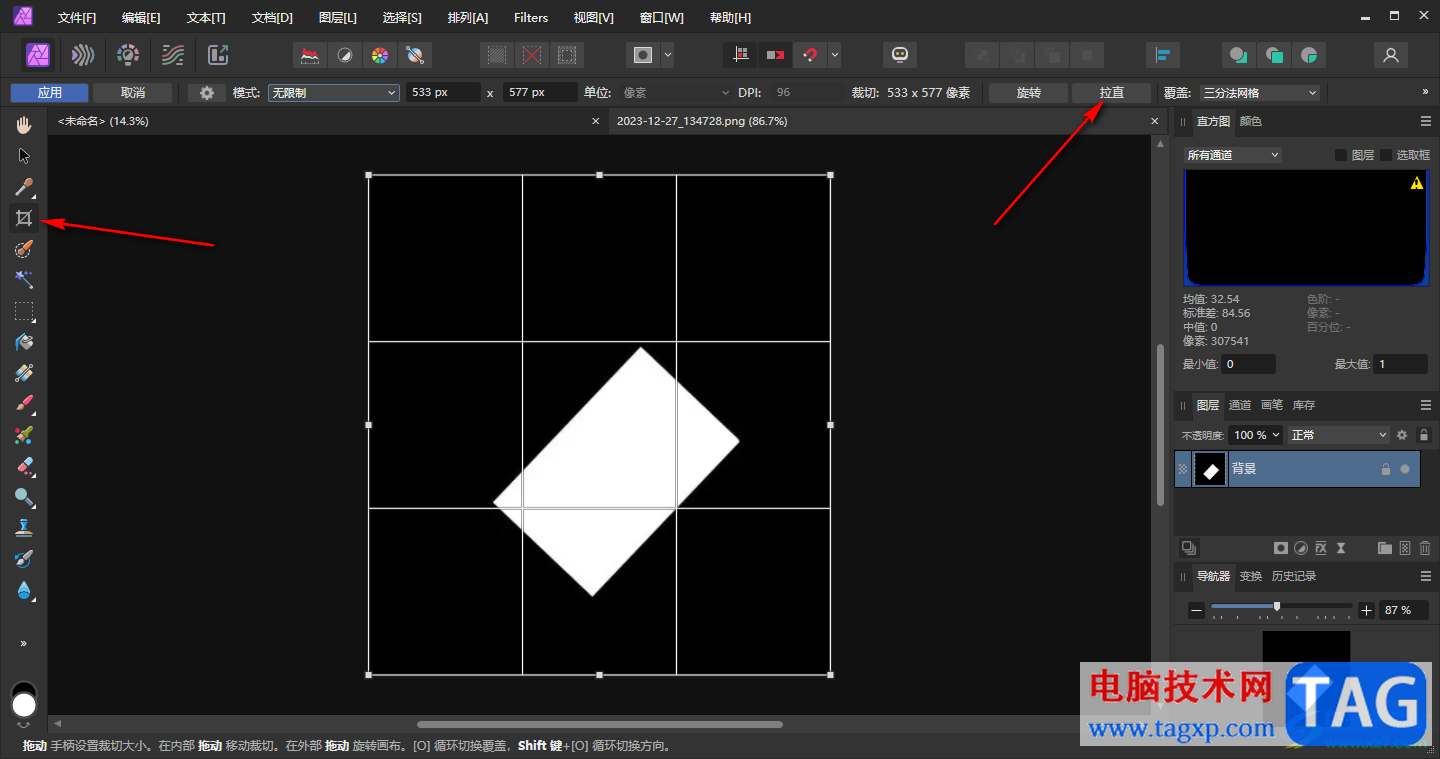This screenshot has height=759, width=1440.
Task: Apply Auto White Balance icon
Action: pyautogui.click(x=414, y=55)
